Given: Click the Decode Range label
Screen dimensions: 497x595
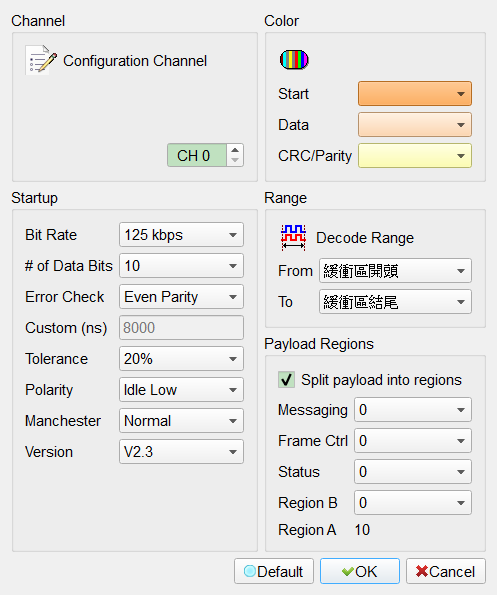Looking at the screenshot, I should (365, 238).
